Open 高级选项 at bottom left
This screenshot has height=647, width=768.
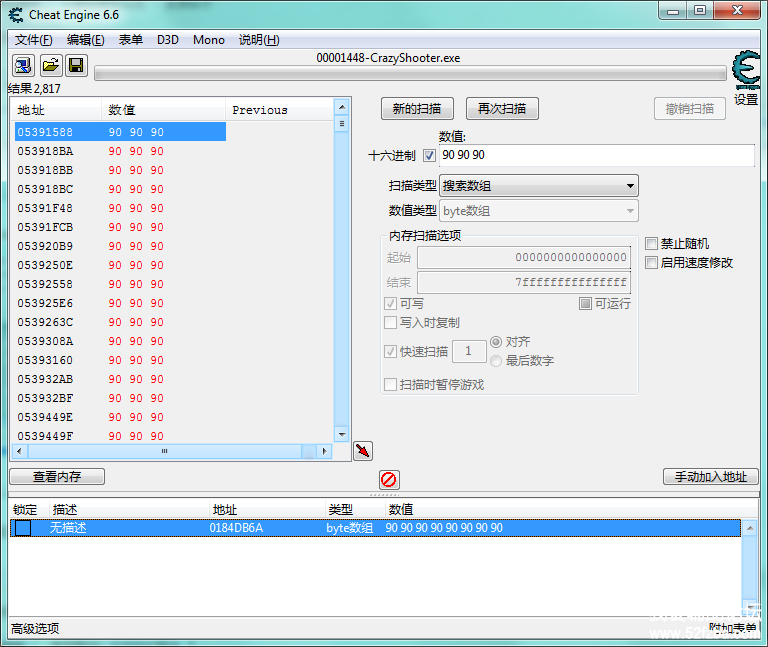35,628
